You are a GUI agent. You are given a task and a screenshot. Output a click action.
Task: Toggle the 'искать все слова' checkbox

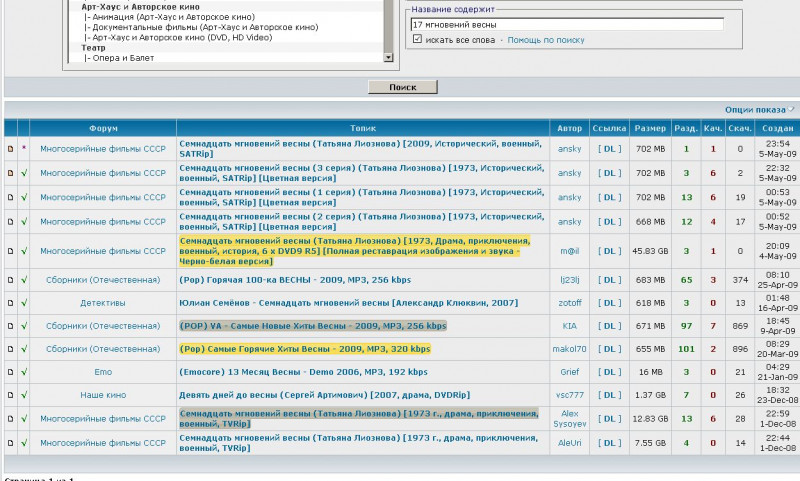[x=417, y=39]
